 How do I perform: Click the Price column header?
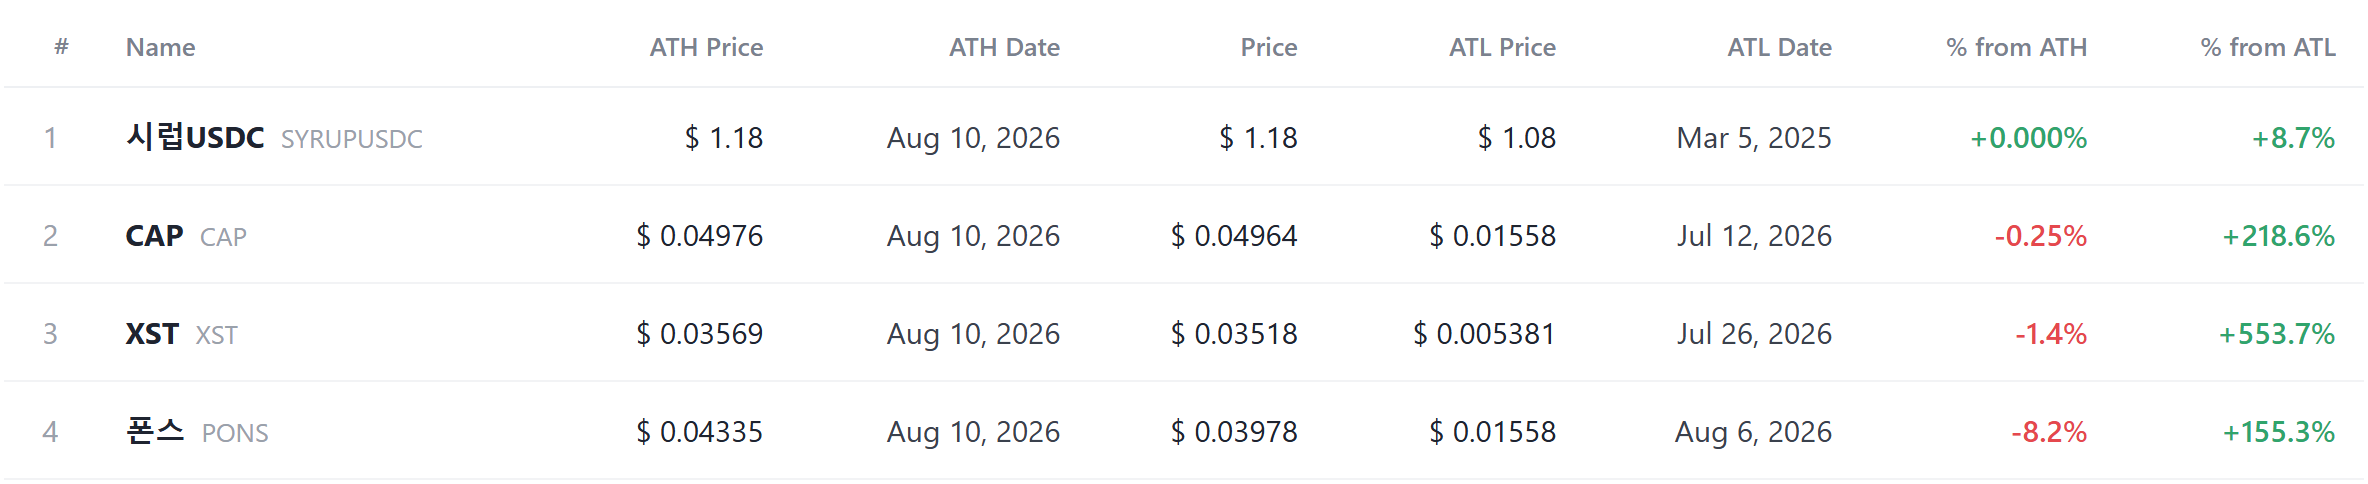point(1269,47)
